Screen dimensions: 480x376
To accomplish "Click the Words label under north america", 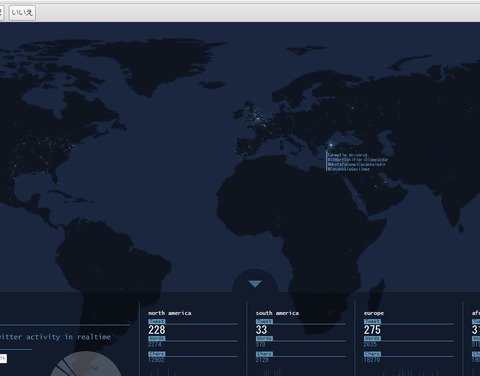I will pos(156,338).
